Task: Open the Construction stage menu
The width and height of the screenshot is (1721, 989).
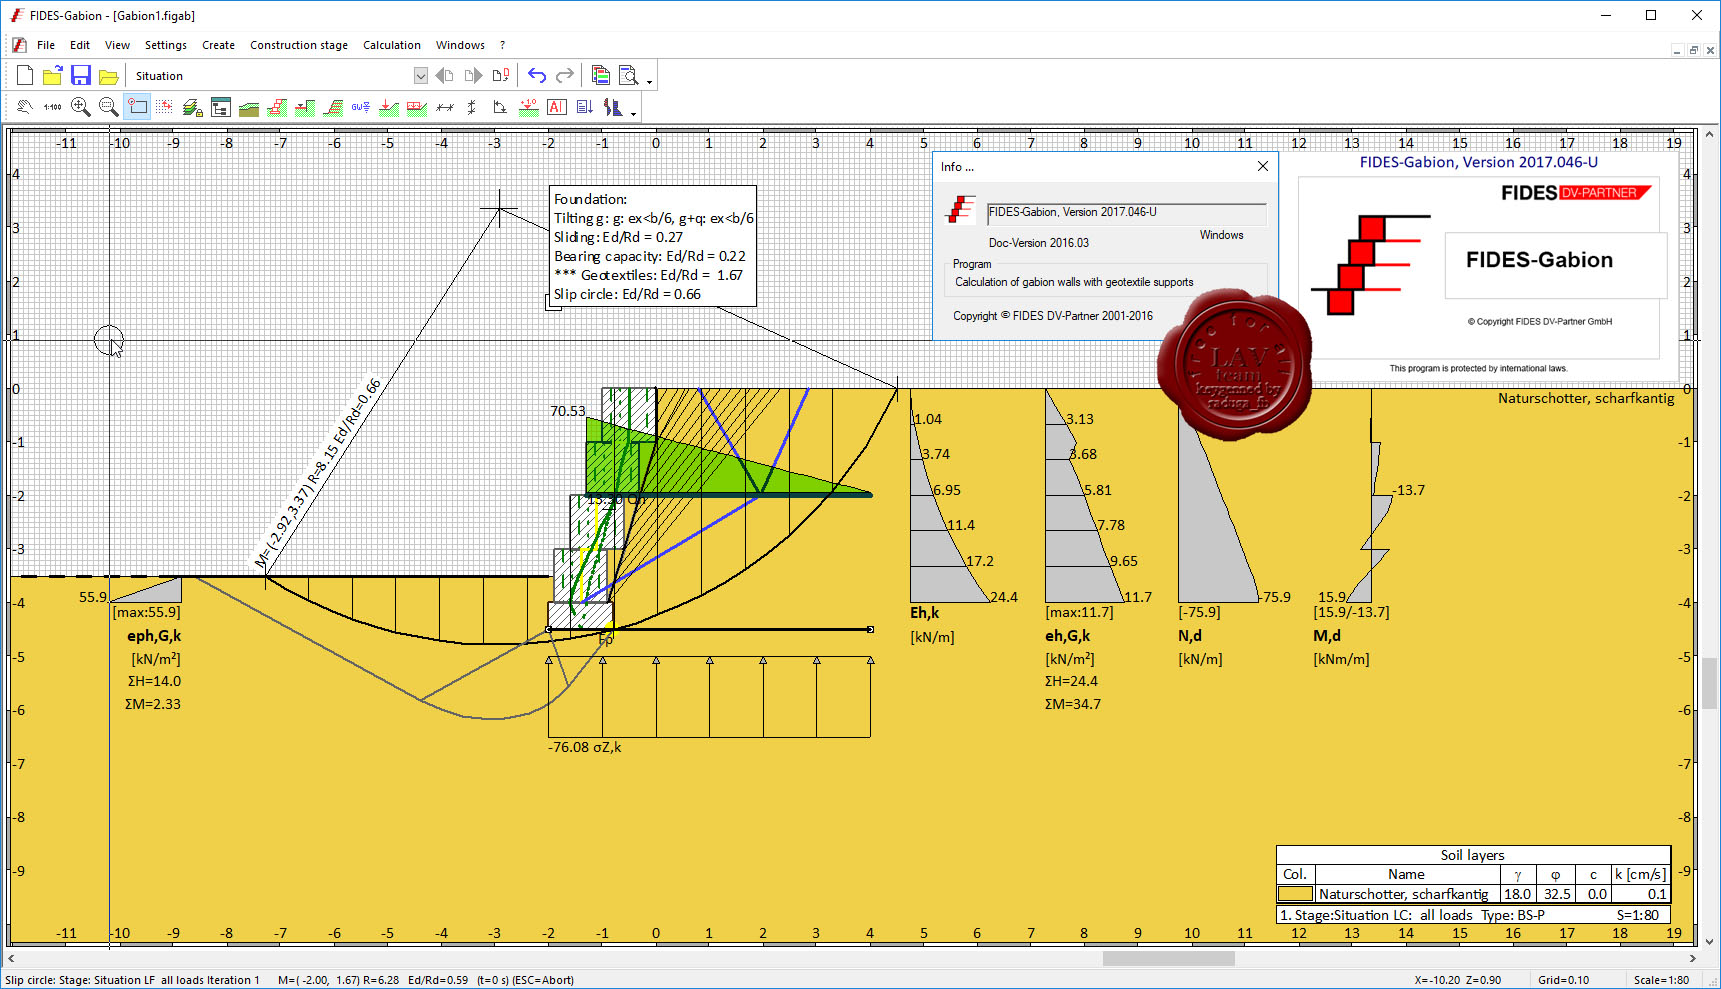Action: (299, 45)
